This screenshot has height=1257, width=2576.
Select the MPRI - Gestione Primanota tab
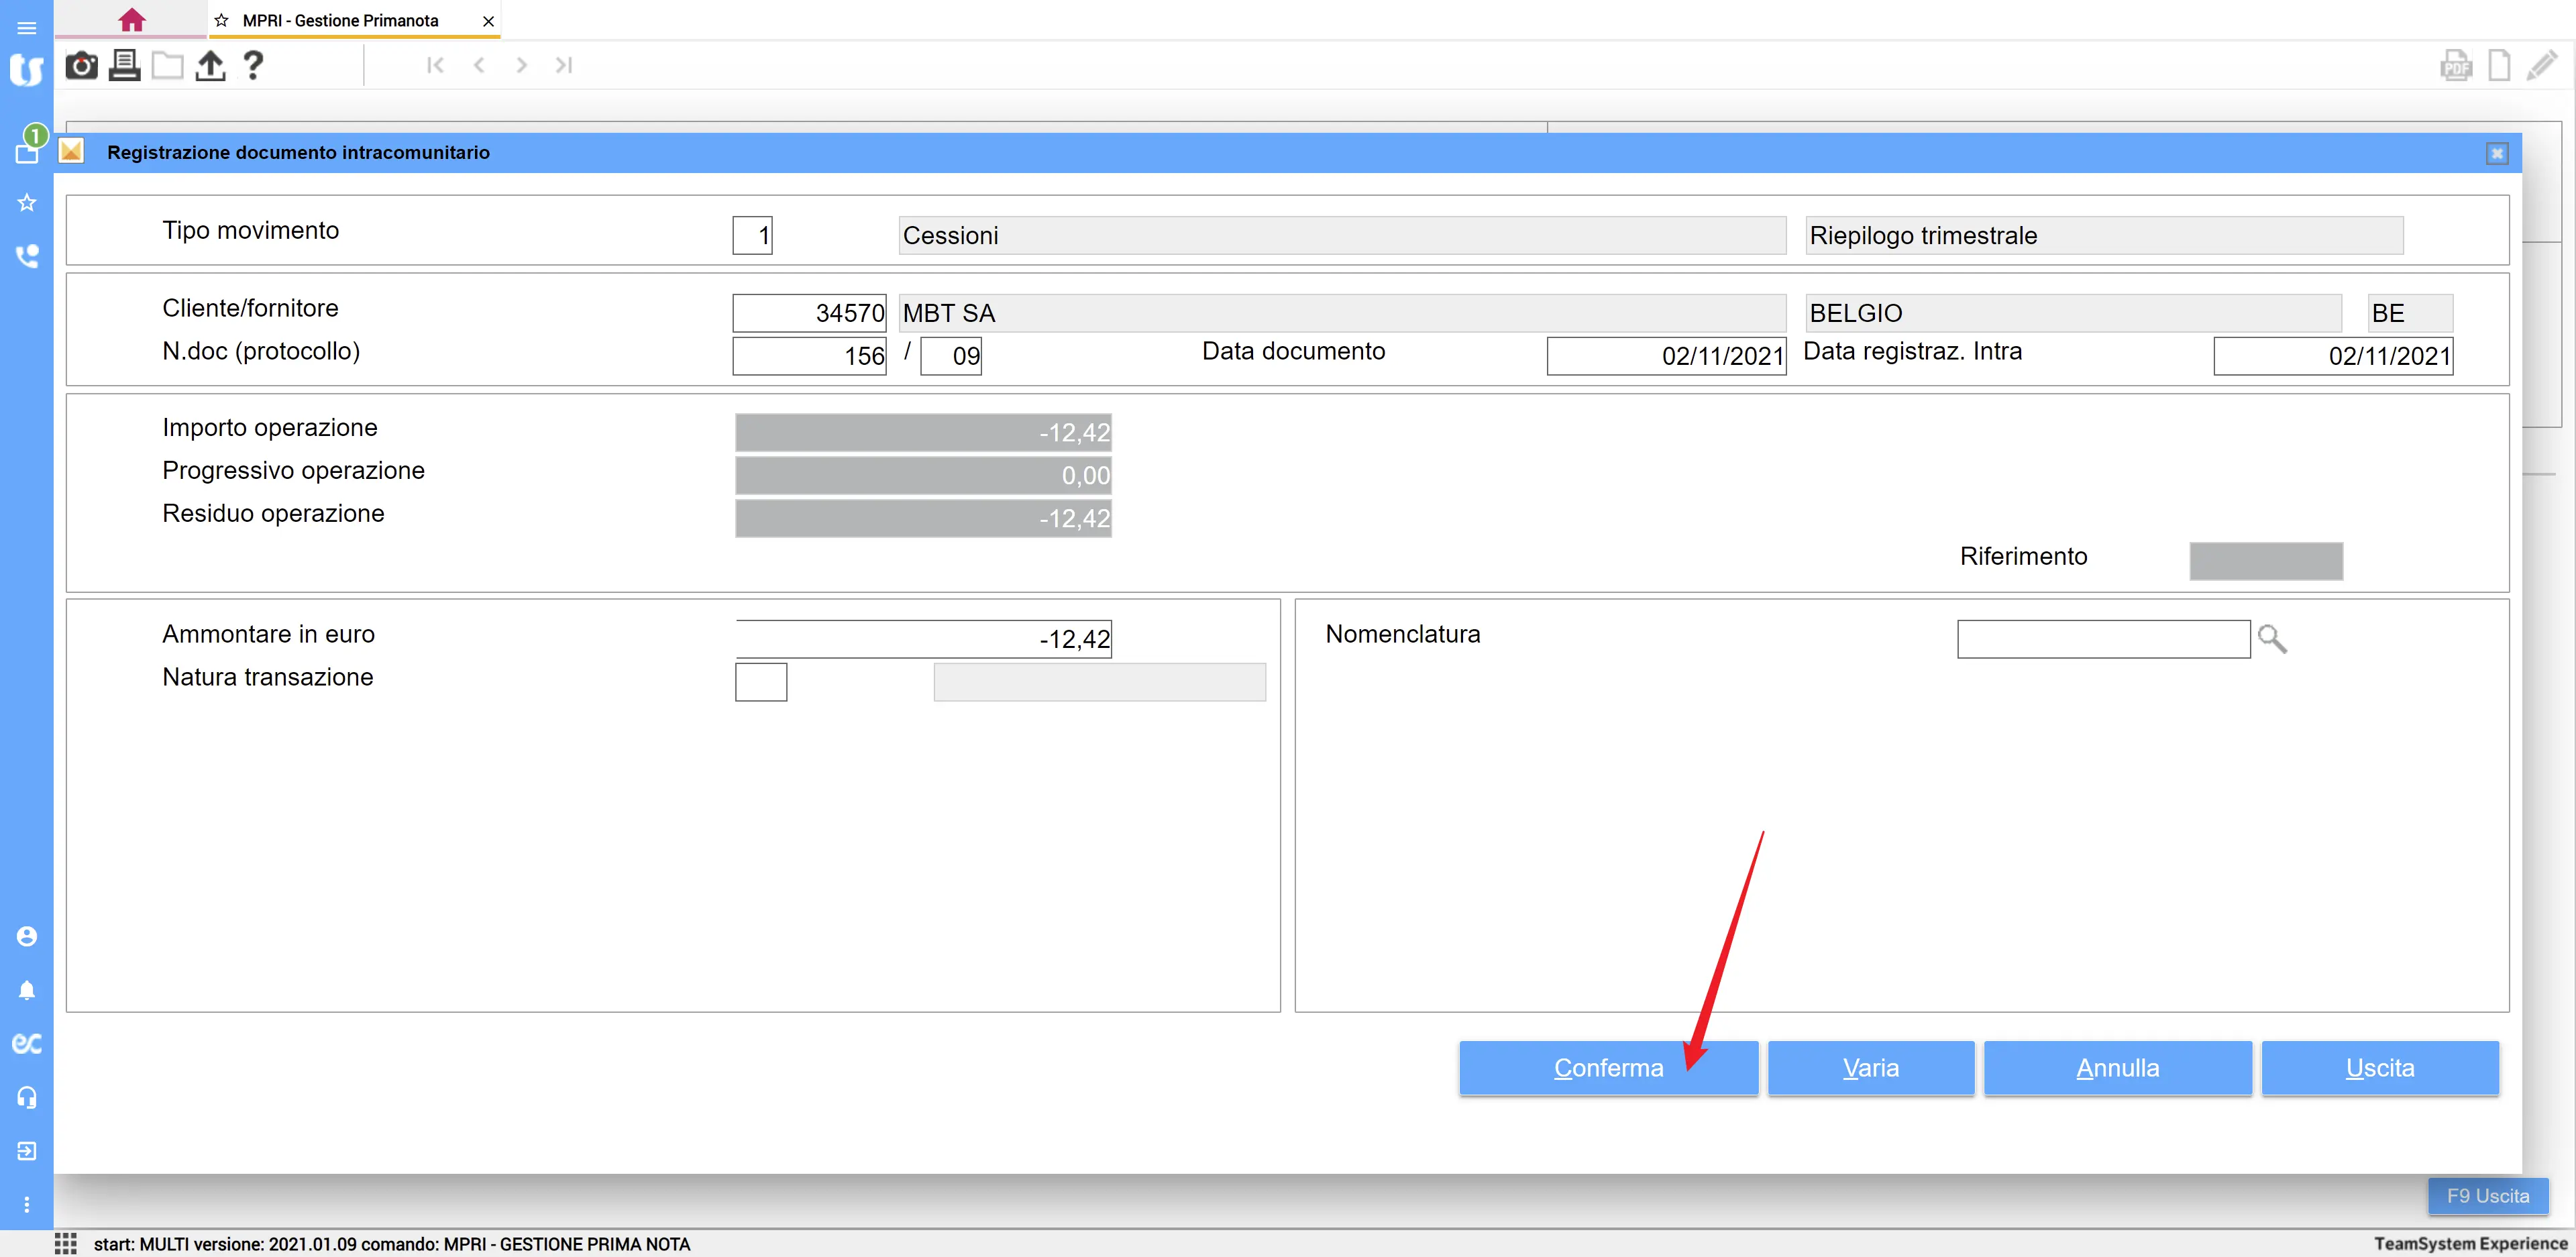(x=340, y=21)
